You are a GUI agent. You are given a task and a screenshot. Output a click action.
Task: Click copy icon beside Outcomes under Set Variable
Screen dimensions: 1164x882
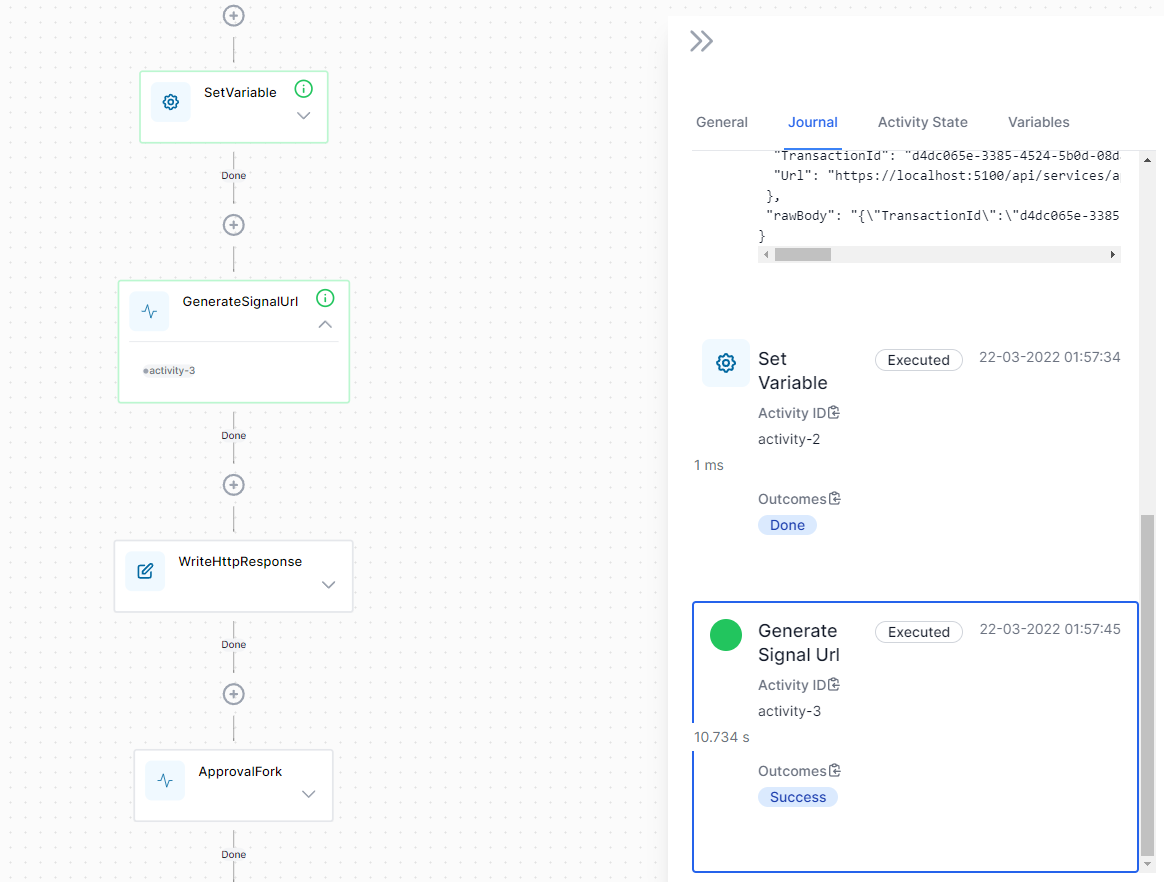[835, 498]
